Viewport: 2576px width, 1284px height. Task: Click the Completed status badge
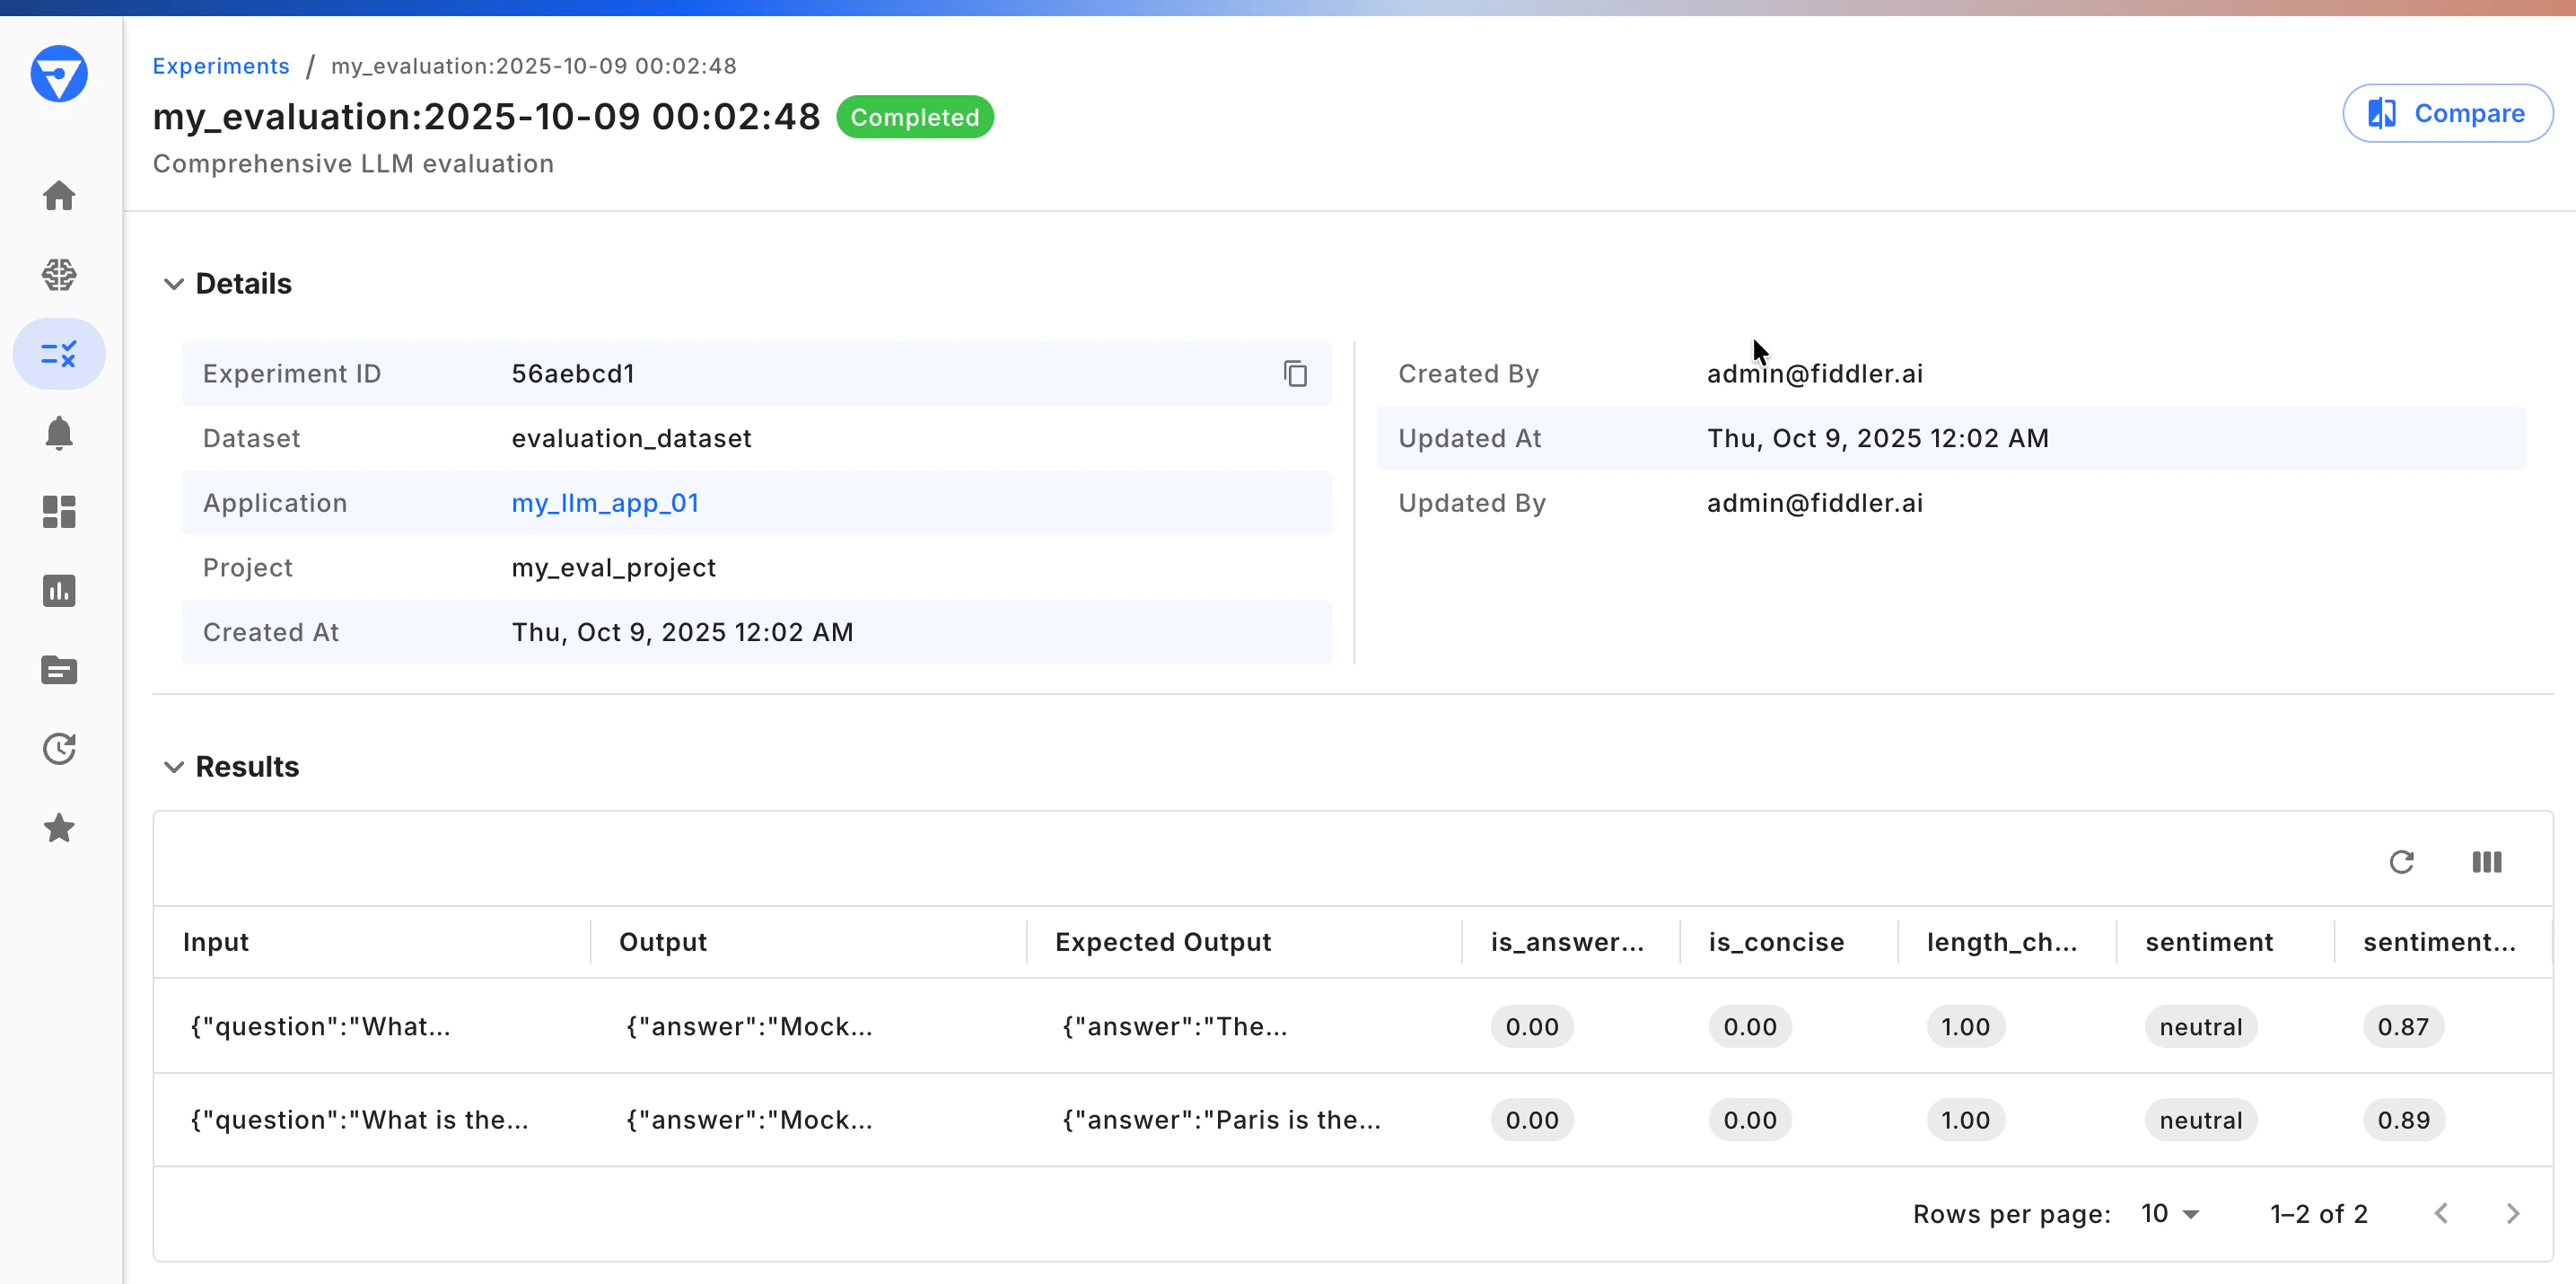click(x=915, y=117)
